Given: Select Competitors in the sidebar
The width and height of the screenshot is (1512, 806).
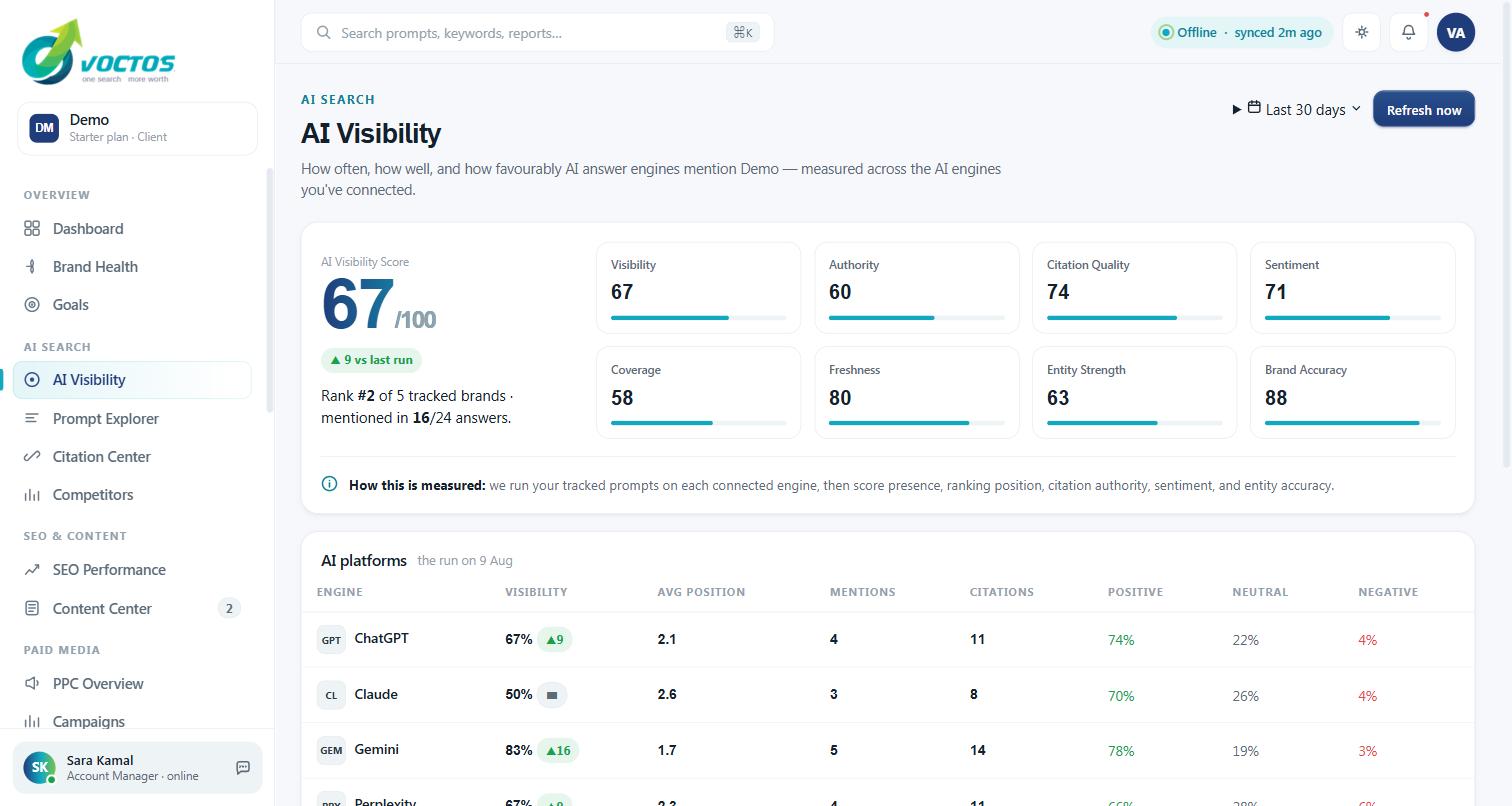Looking at the screenshot, I should pyautogui.click(x=132, y=495).
